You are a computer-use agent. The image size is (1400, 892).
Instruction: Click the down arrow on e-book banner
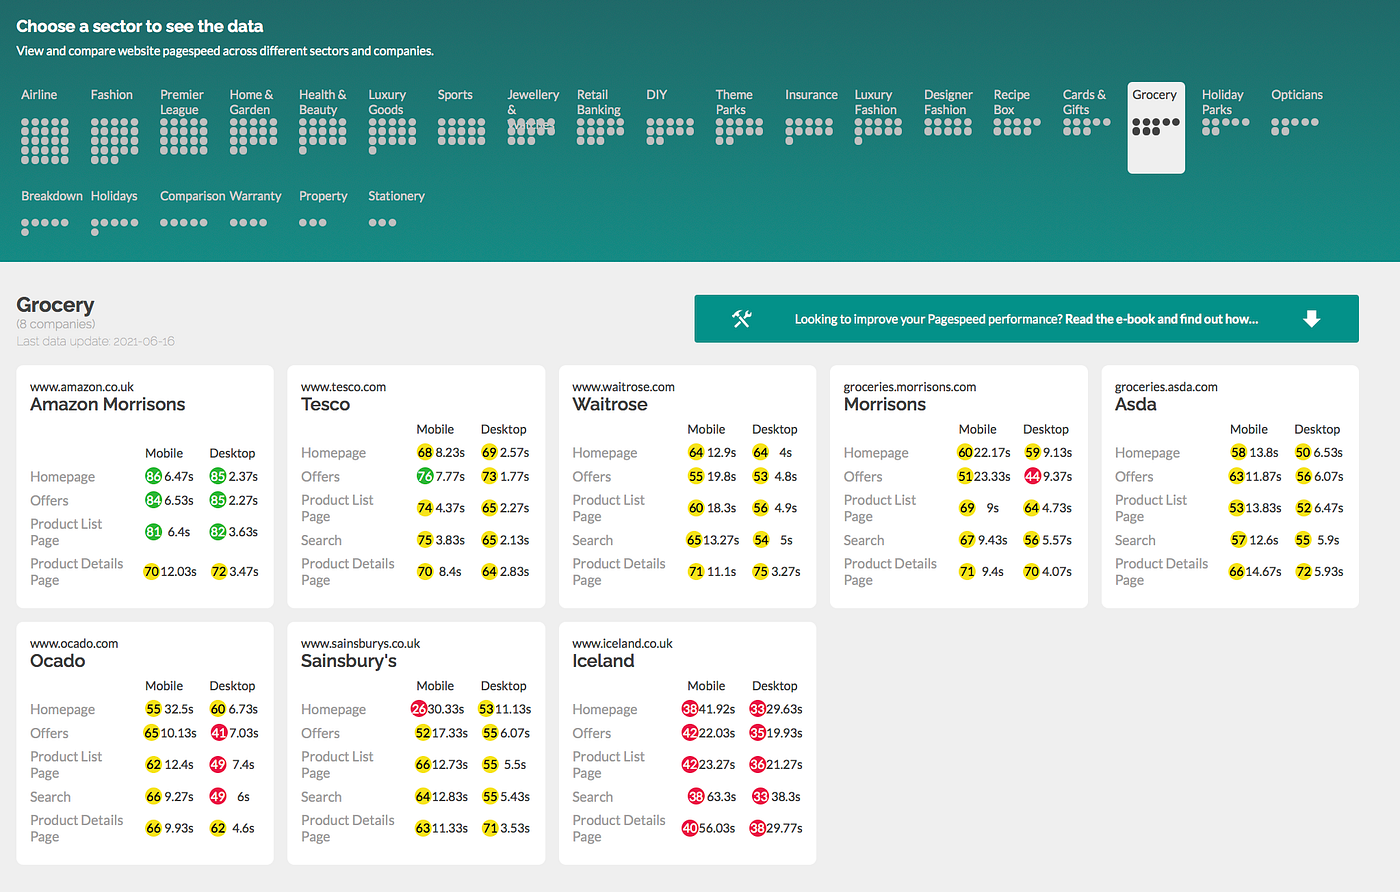coord(1312,319)
